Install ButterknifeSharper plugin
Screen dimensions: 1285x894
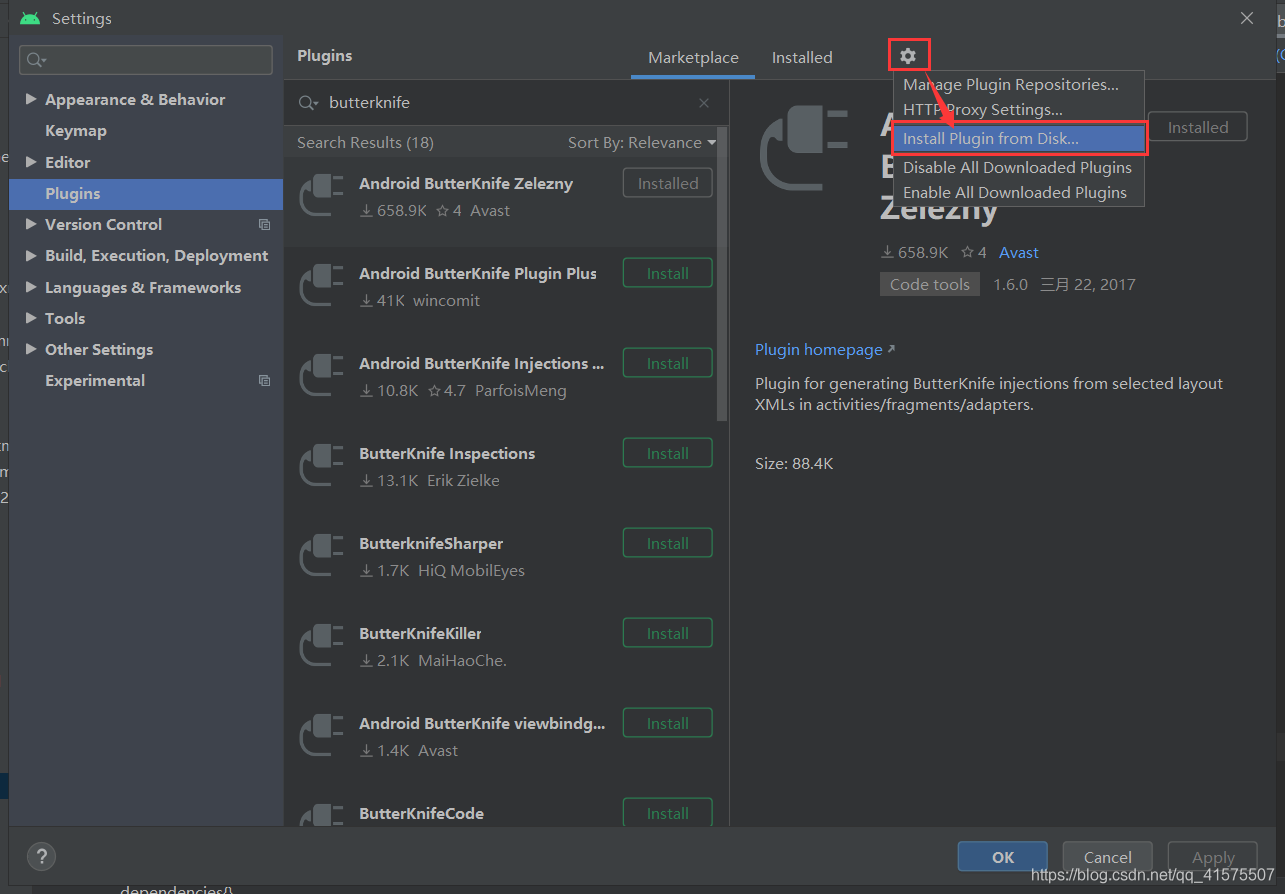(x=667, y=543)
